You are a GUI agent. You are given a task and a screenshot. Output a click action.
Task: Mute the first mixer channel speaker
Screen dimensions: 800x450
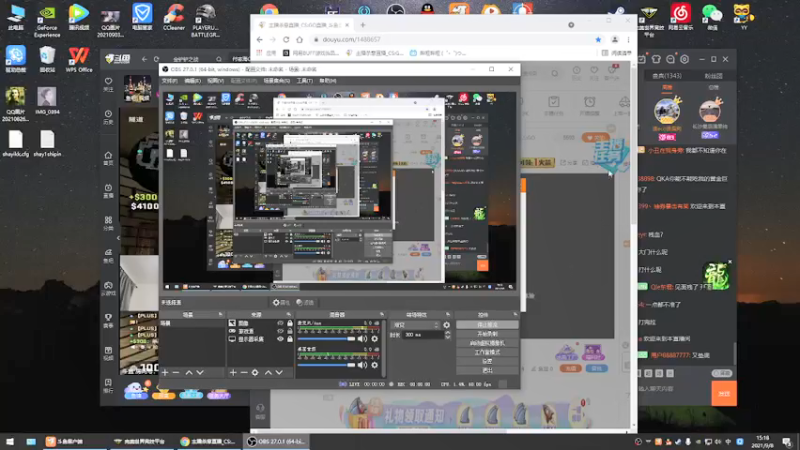point(362,339)
